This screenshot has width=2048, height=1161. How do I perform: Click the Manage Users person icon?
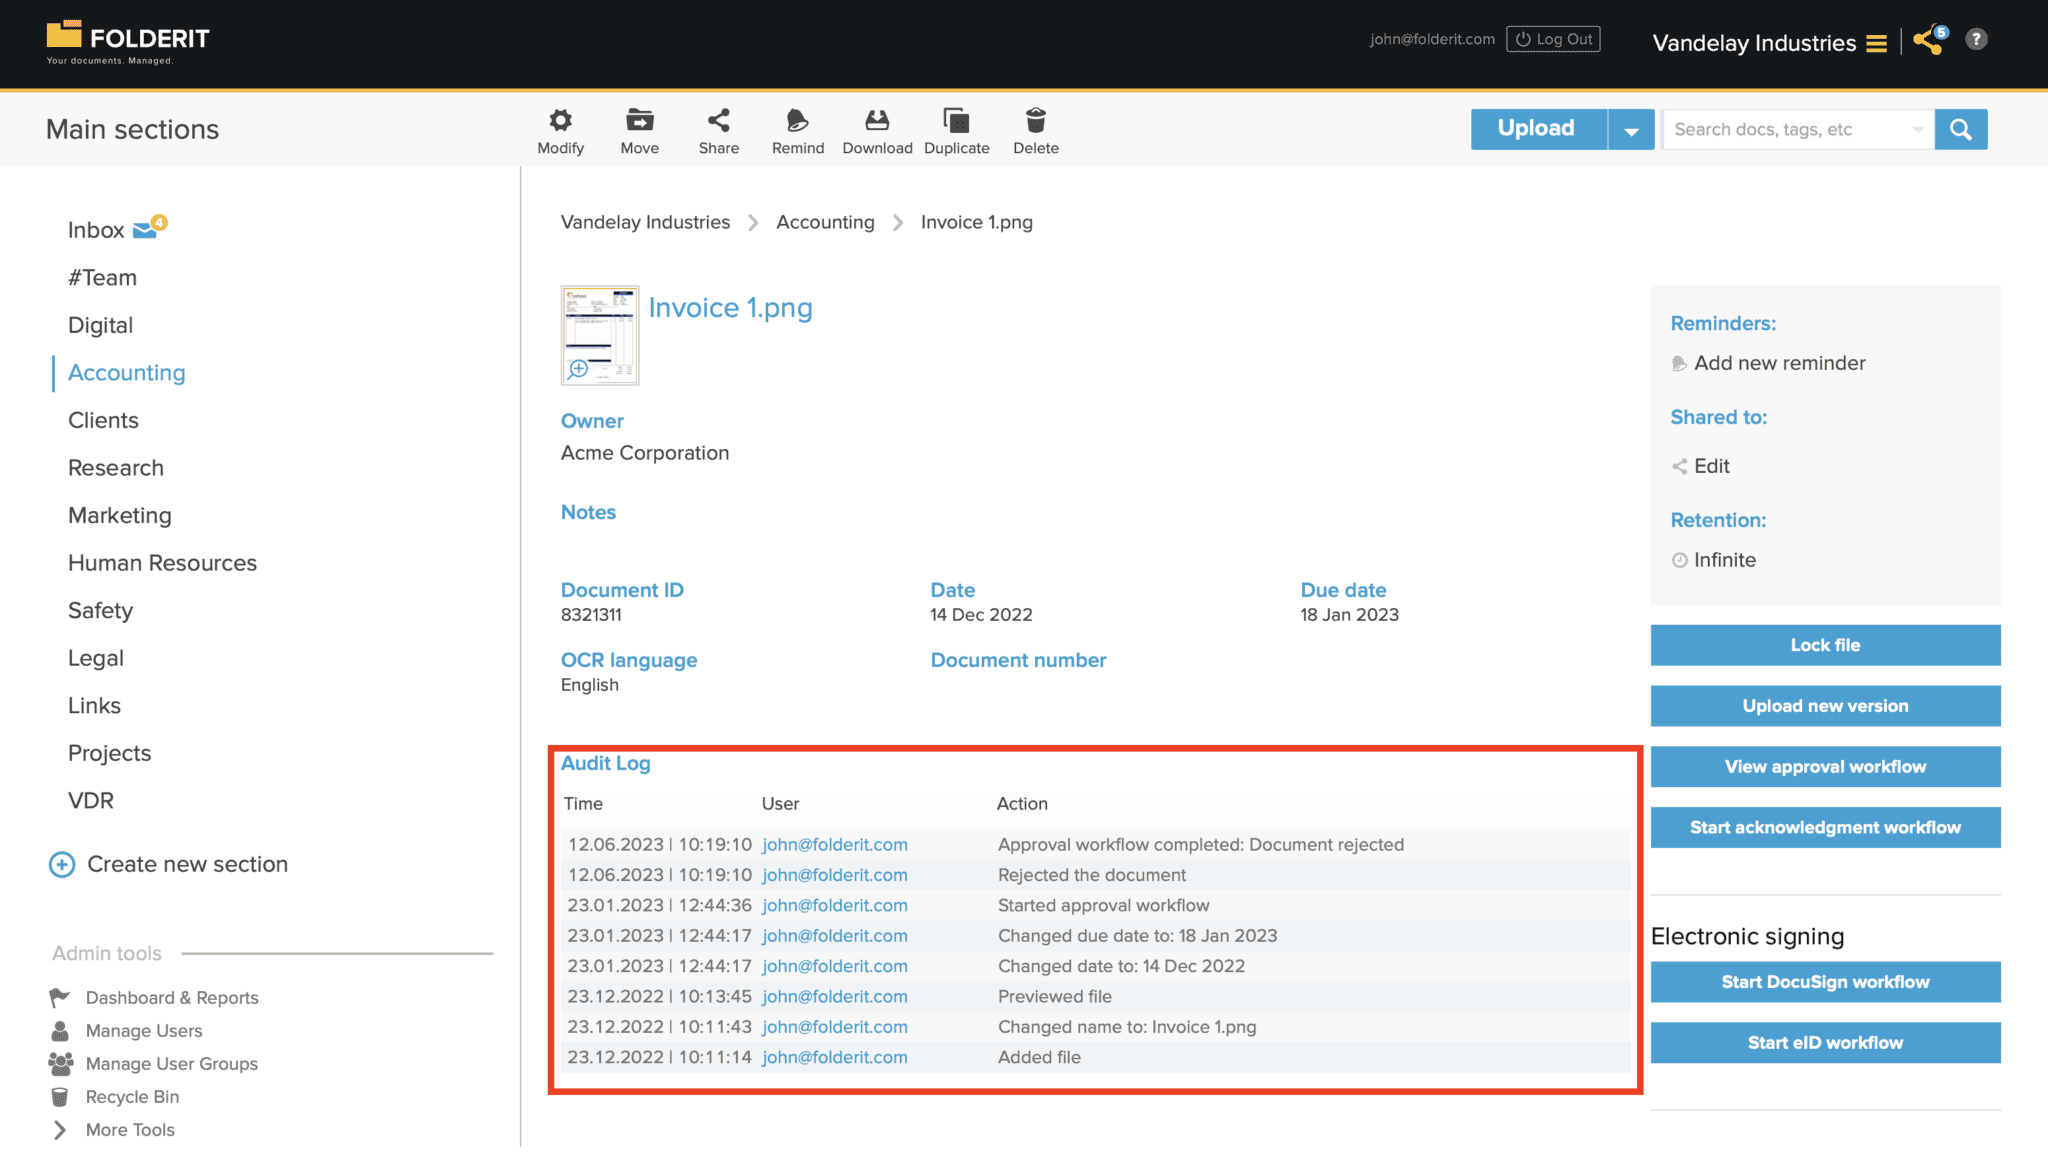60,1030
